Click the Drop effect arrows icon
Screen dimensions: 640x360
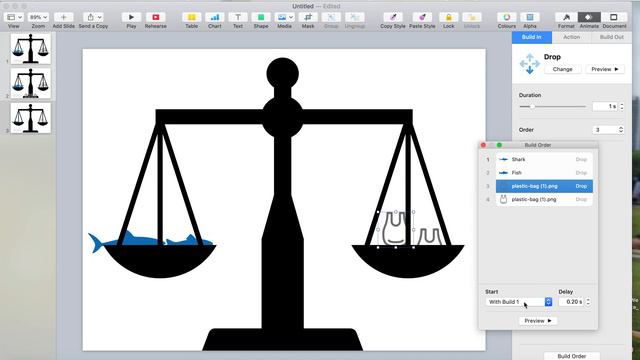coord(529,64)
